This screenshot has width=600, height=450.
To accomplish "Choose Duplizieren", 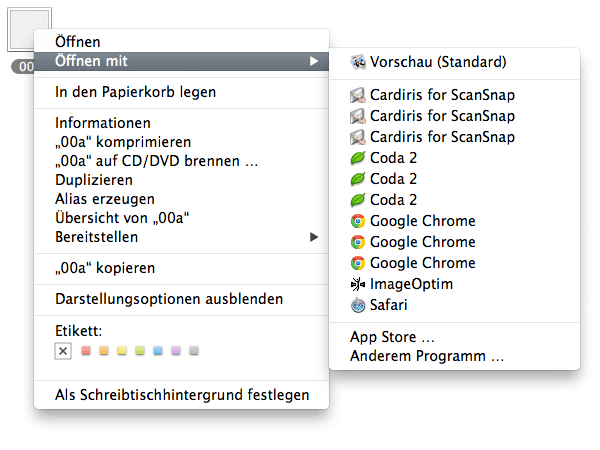I will click(181, 180).
